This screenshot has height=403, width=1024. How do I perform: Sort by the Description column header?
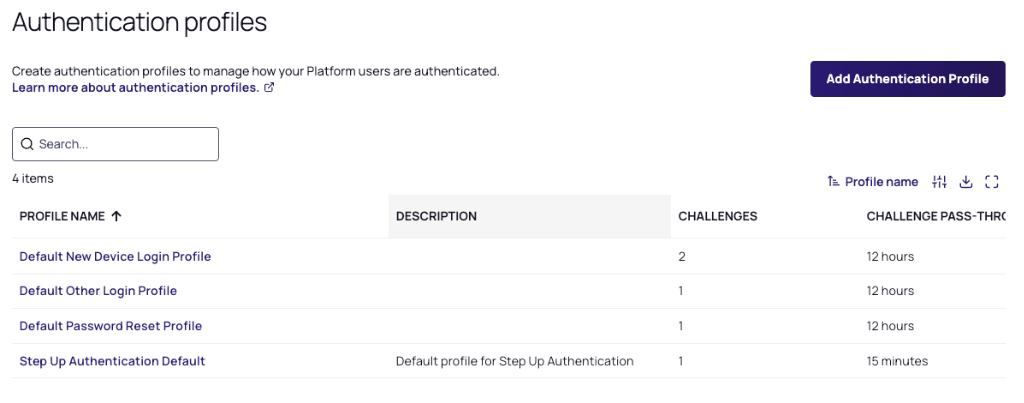tap(436, 216)
